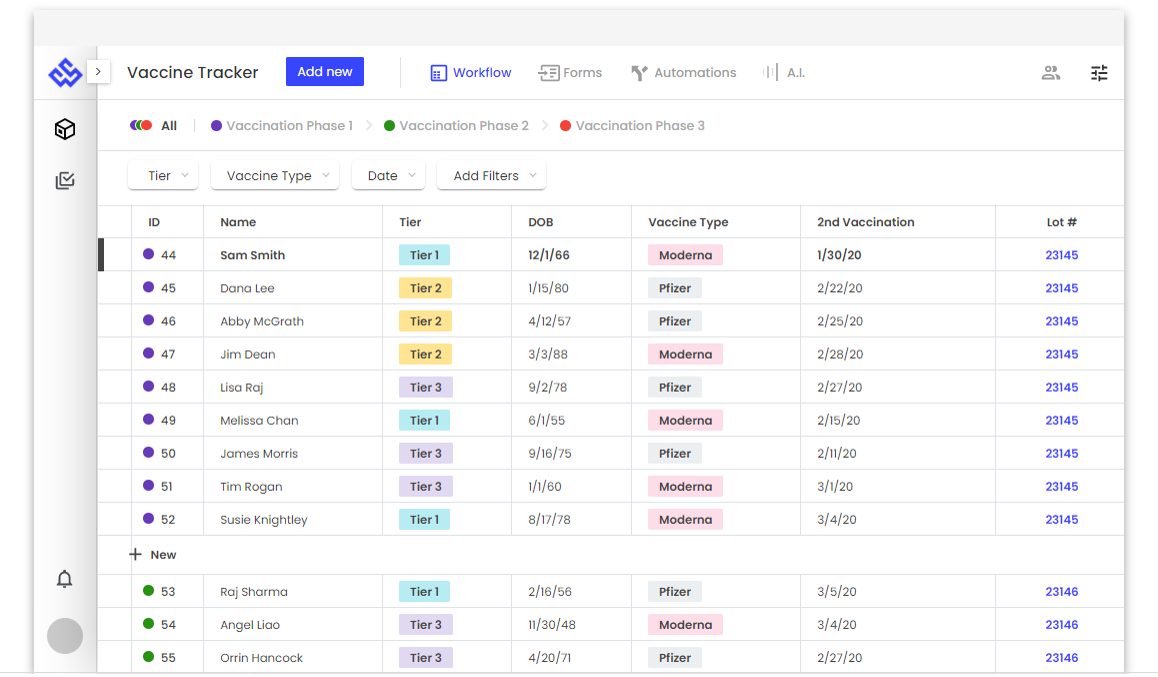This screenshot has width=1158, height=677.
Task: Expand the Vaccine Type filter
Action: pos(274,174)
